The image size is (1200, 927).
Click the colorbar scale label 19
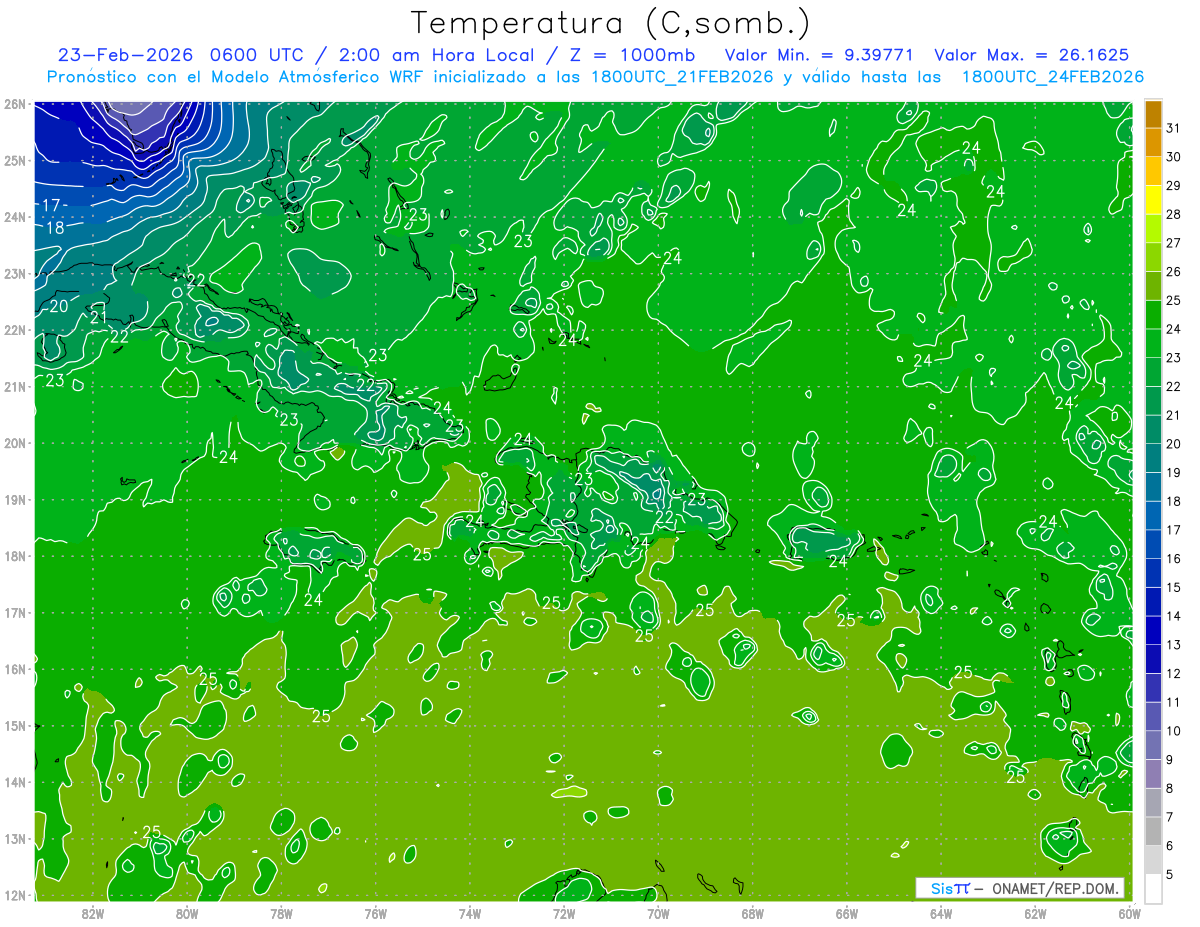pyautogui.click(x=1174, y=473)
